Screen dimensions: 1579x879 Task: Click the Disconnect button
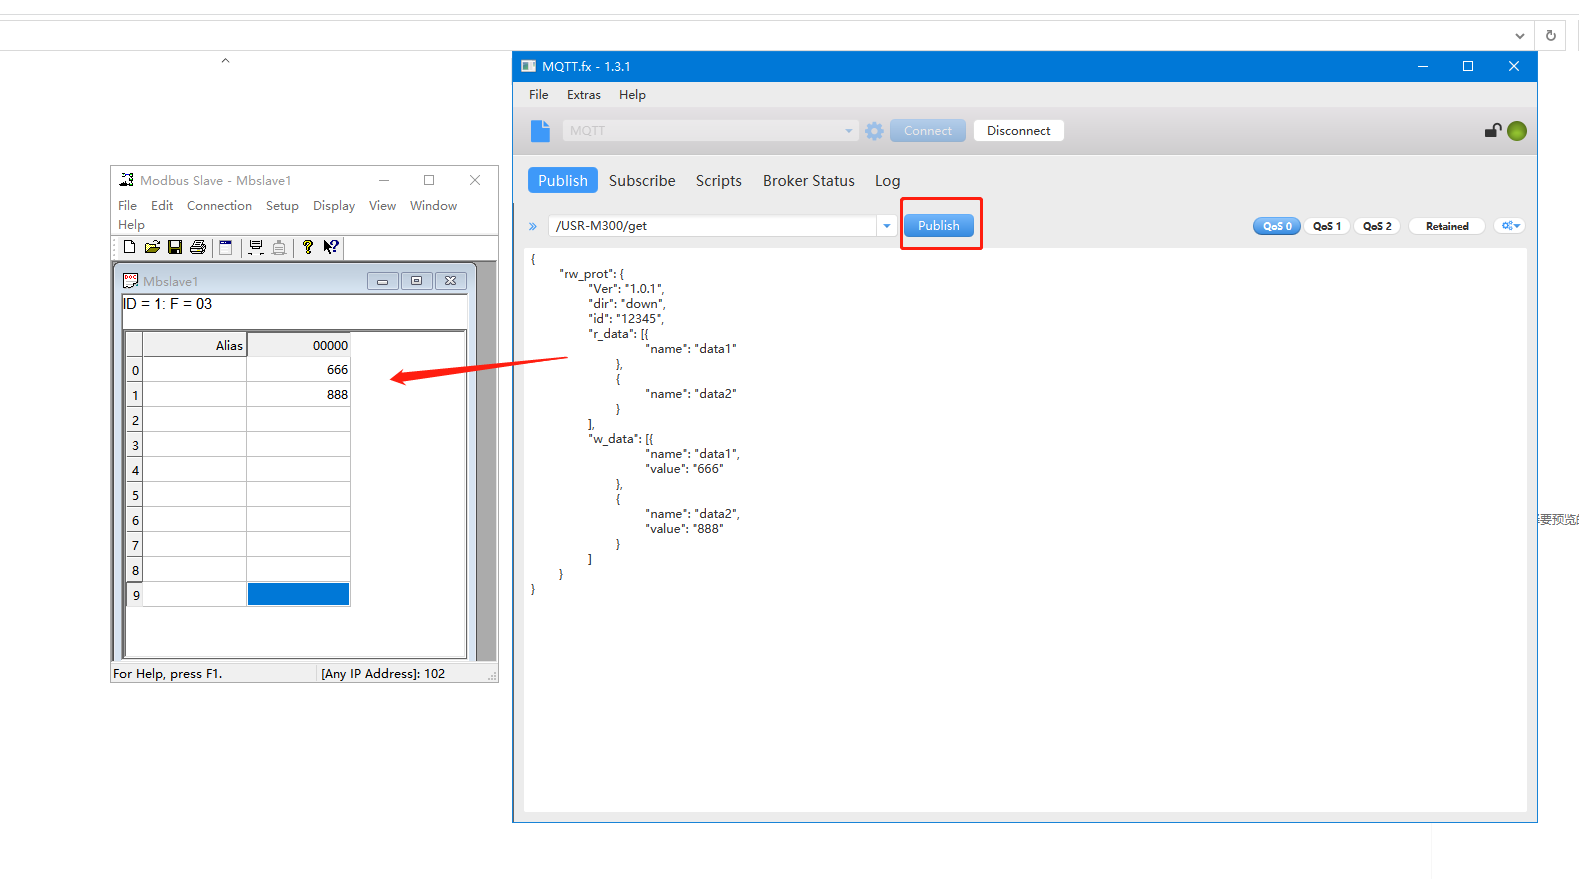(1018, 131)
